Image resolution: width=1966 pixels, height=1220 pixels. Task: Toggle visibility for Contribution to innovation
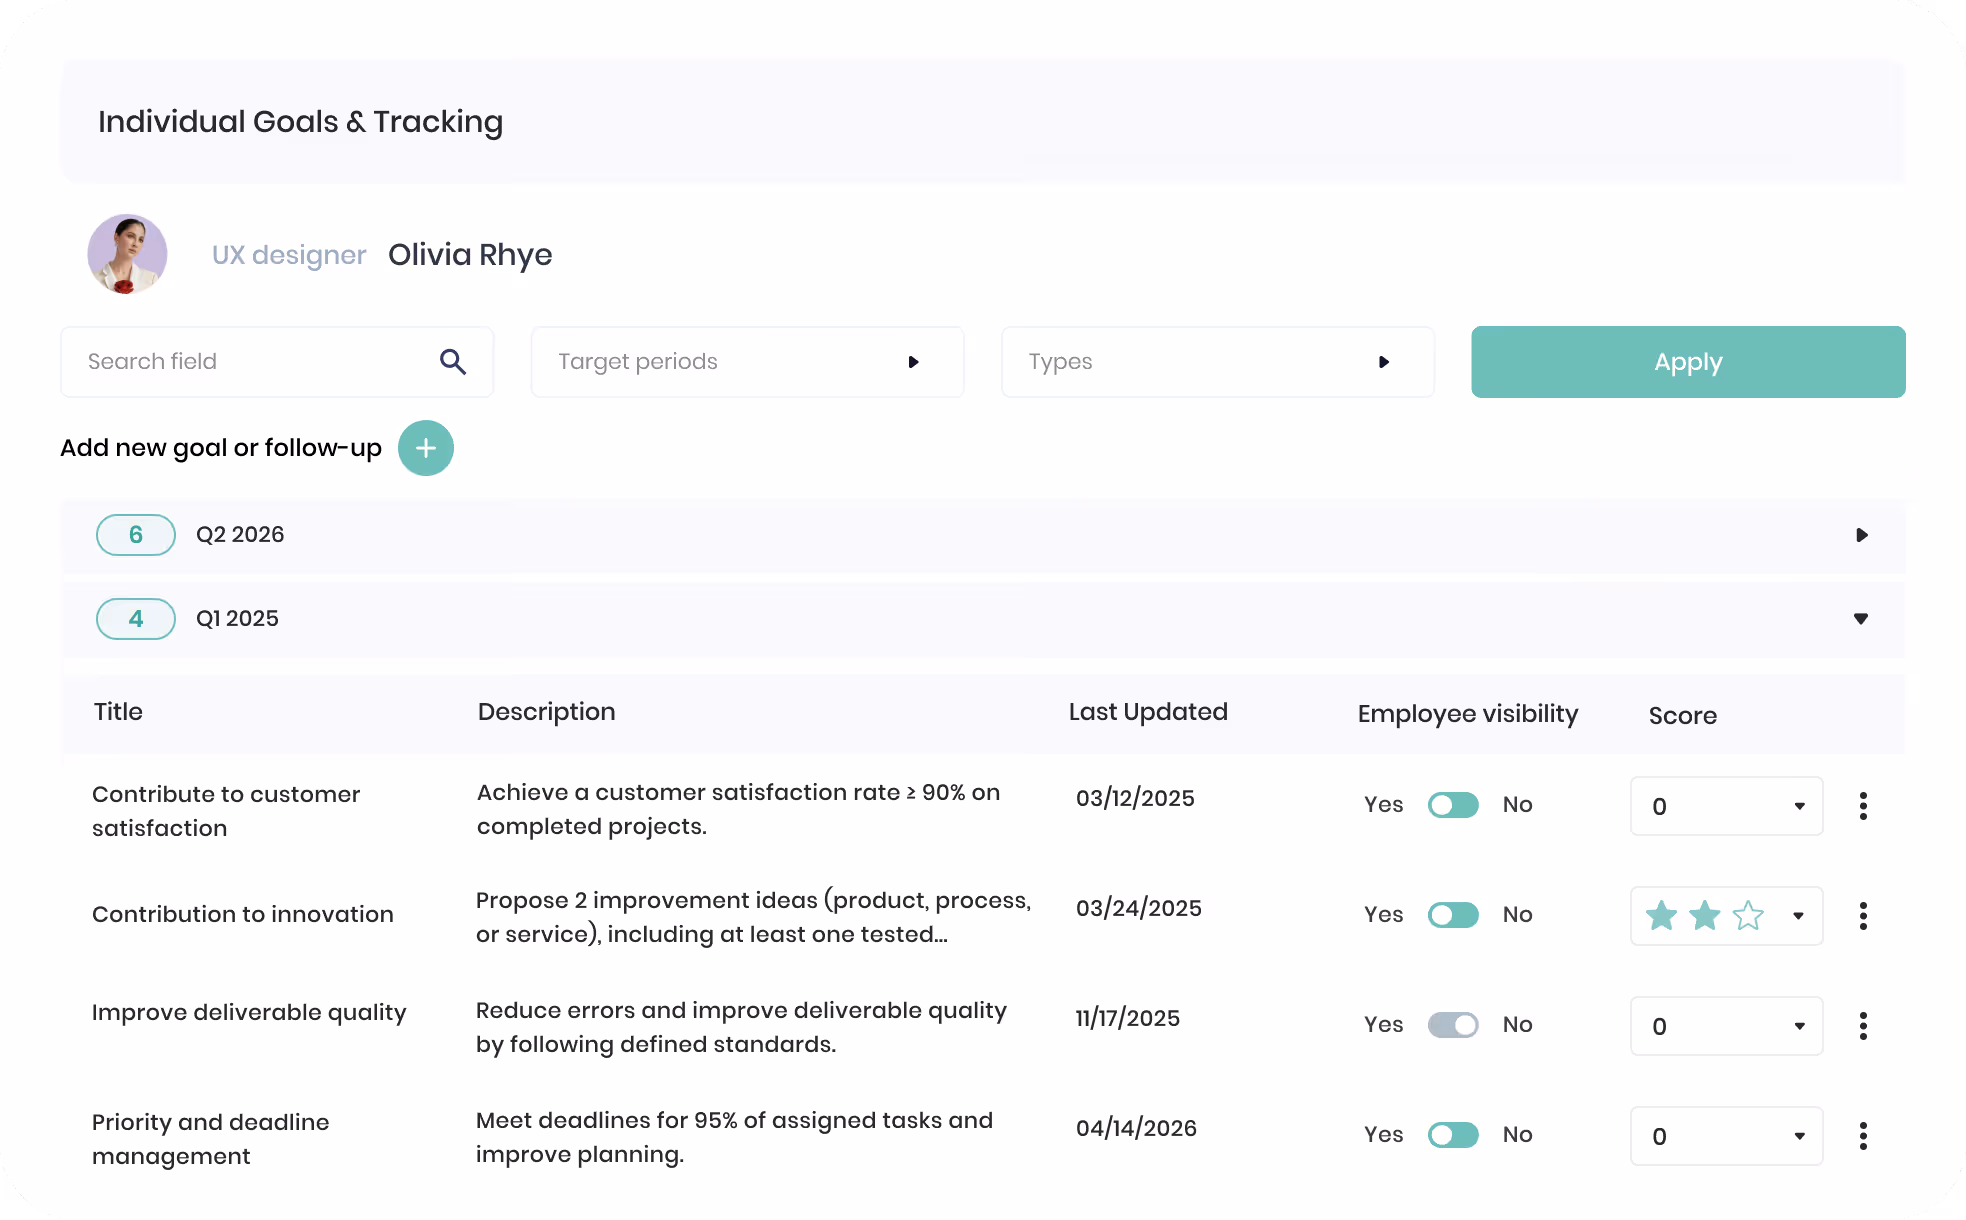point(1453,915)
